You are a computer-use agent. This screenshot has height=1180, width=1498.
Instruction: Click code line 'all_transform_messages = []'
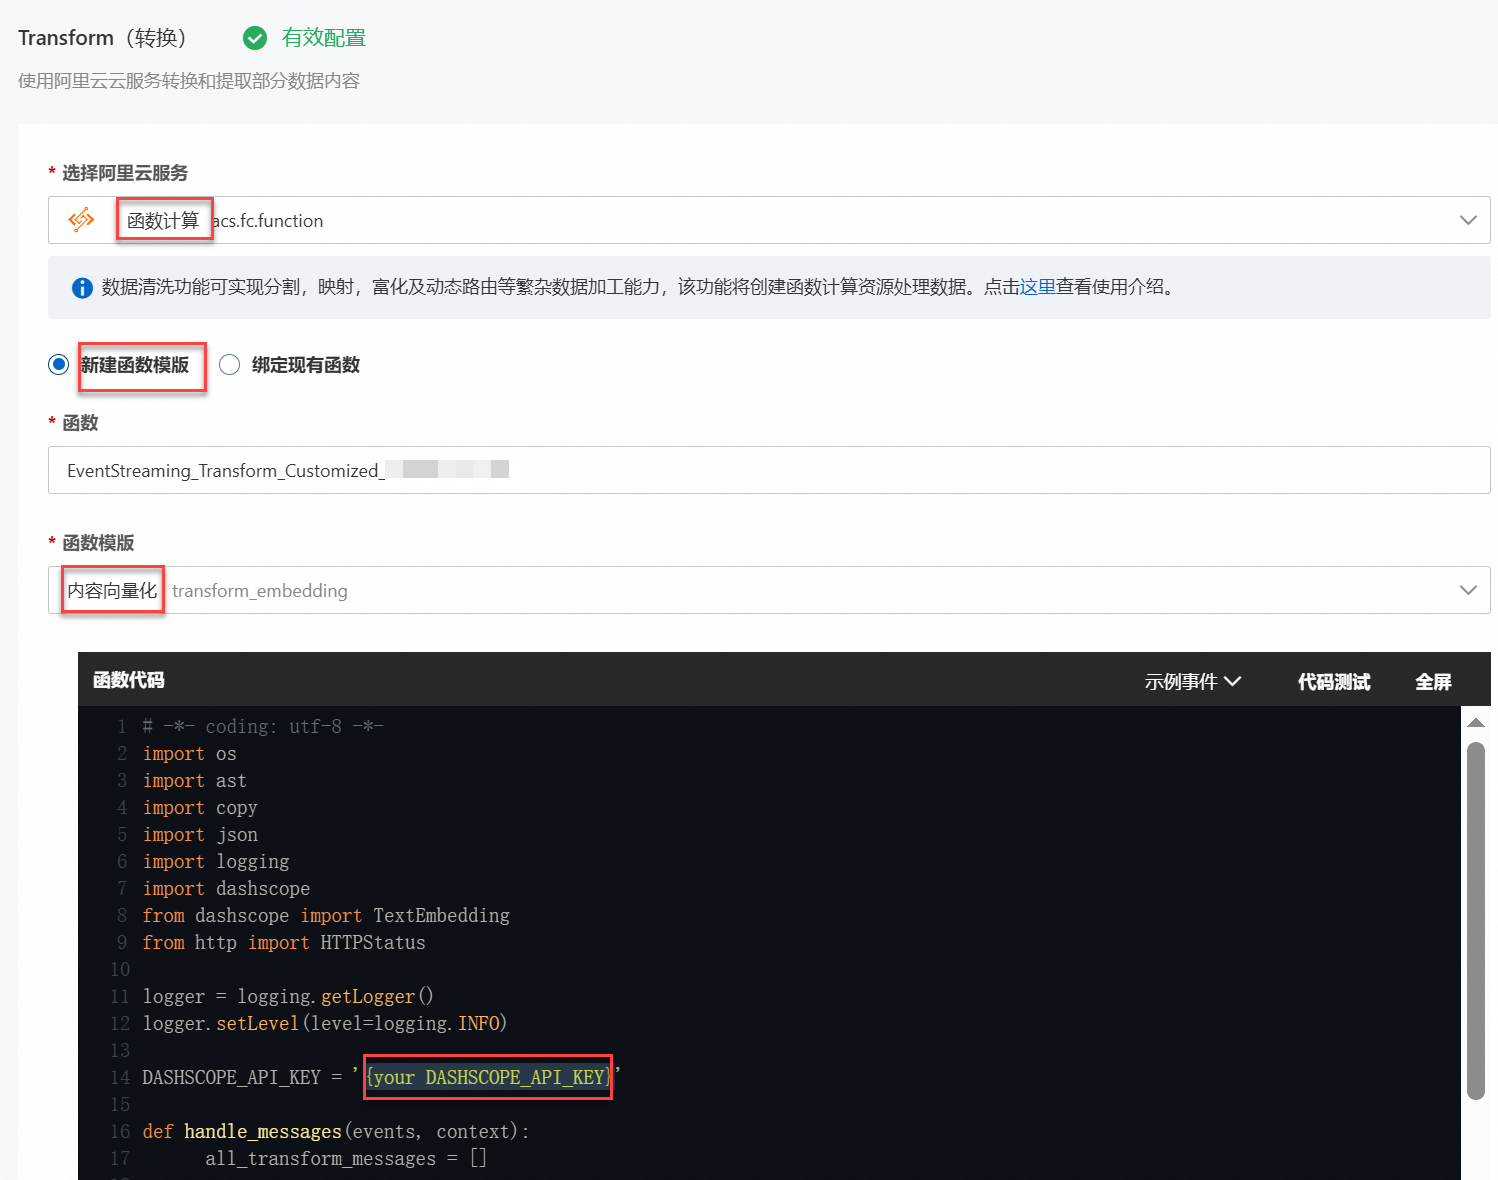click(346, 1158)
